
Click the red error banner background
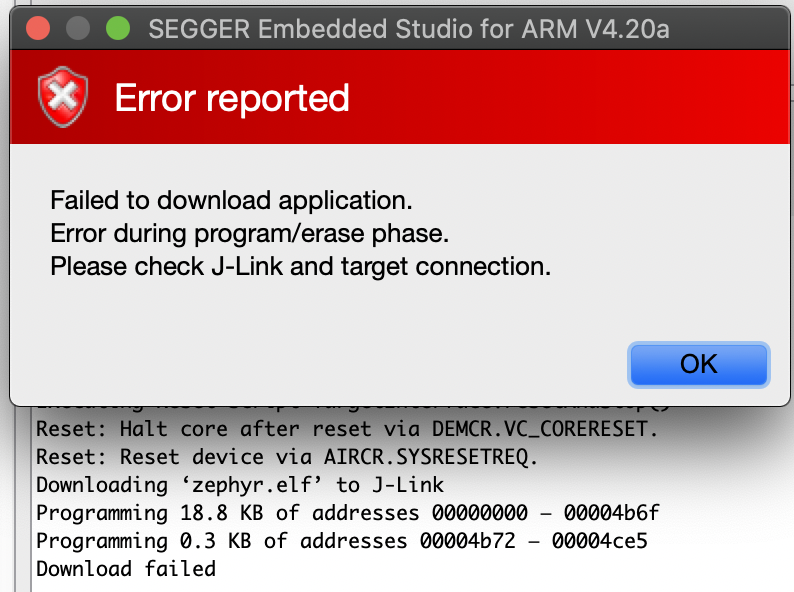click(557, 97)
